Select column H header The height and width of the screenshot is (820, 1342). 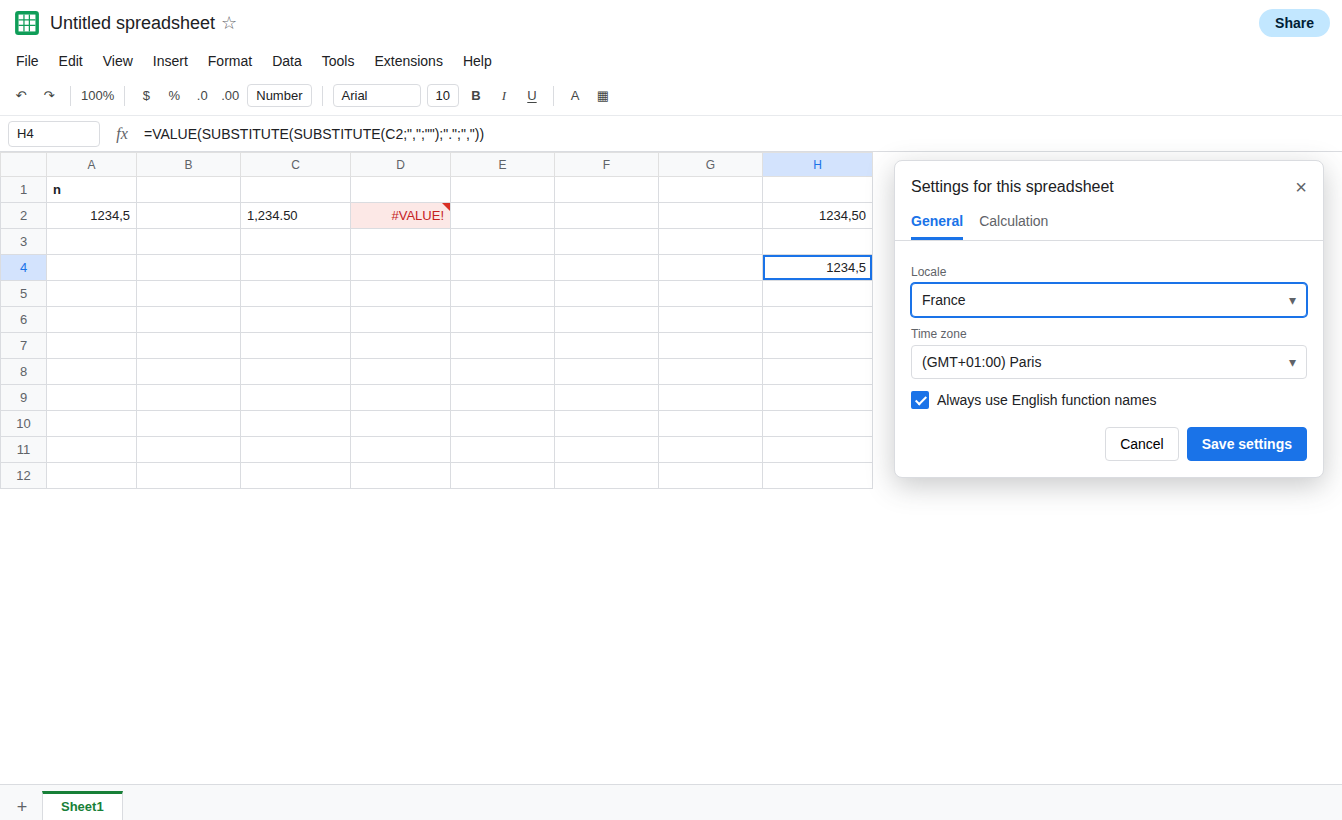click(817, 165)
